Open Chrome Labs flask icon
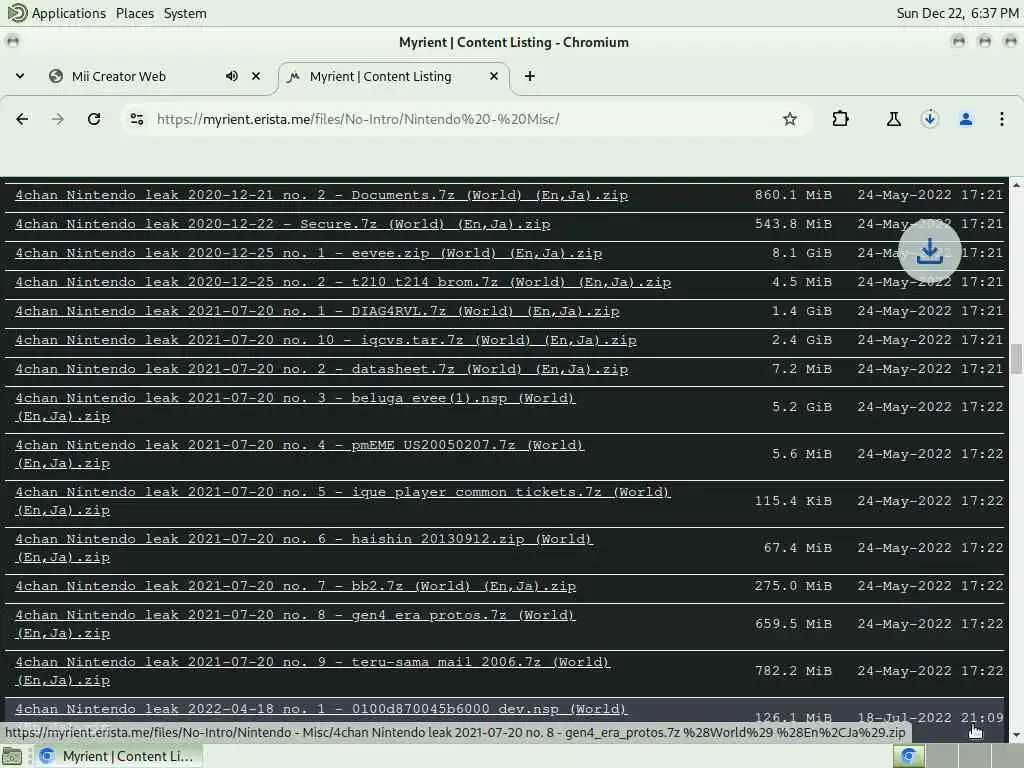1024x768 pixels. pos(893,119)
